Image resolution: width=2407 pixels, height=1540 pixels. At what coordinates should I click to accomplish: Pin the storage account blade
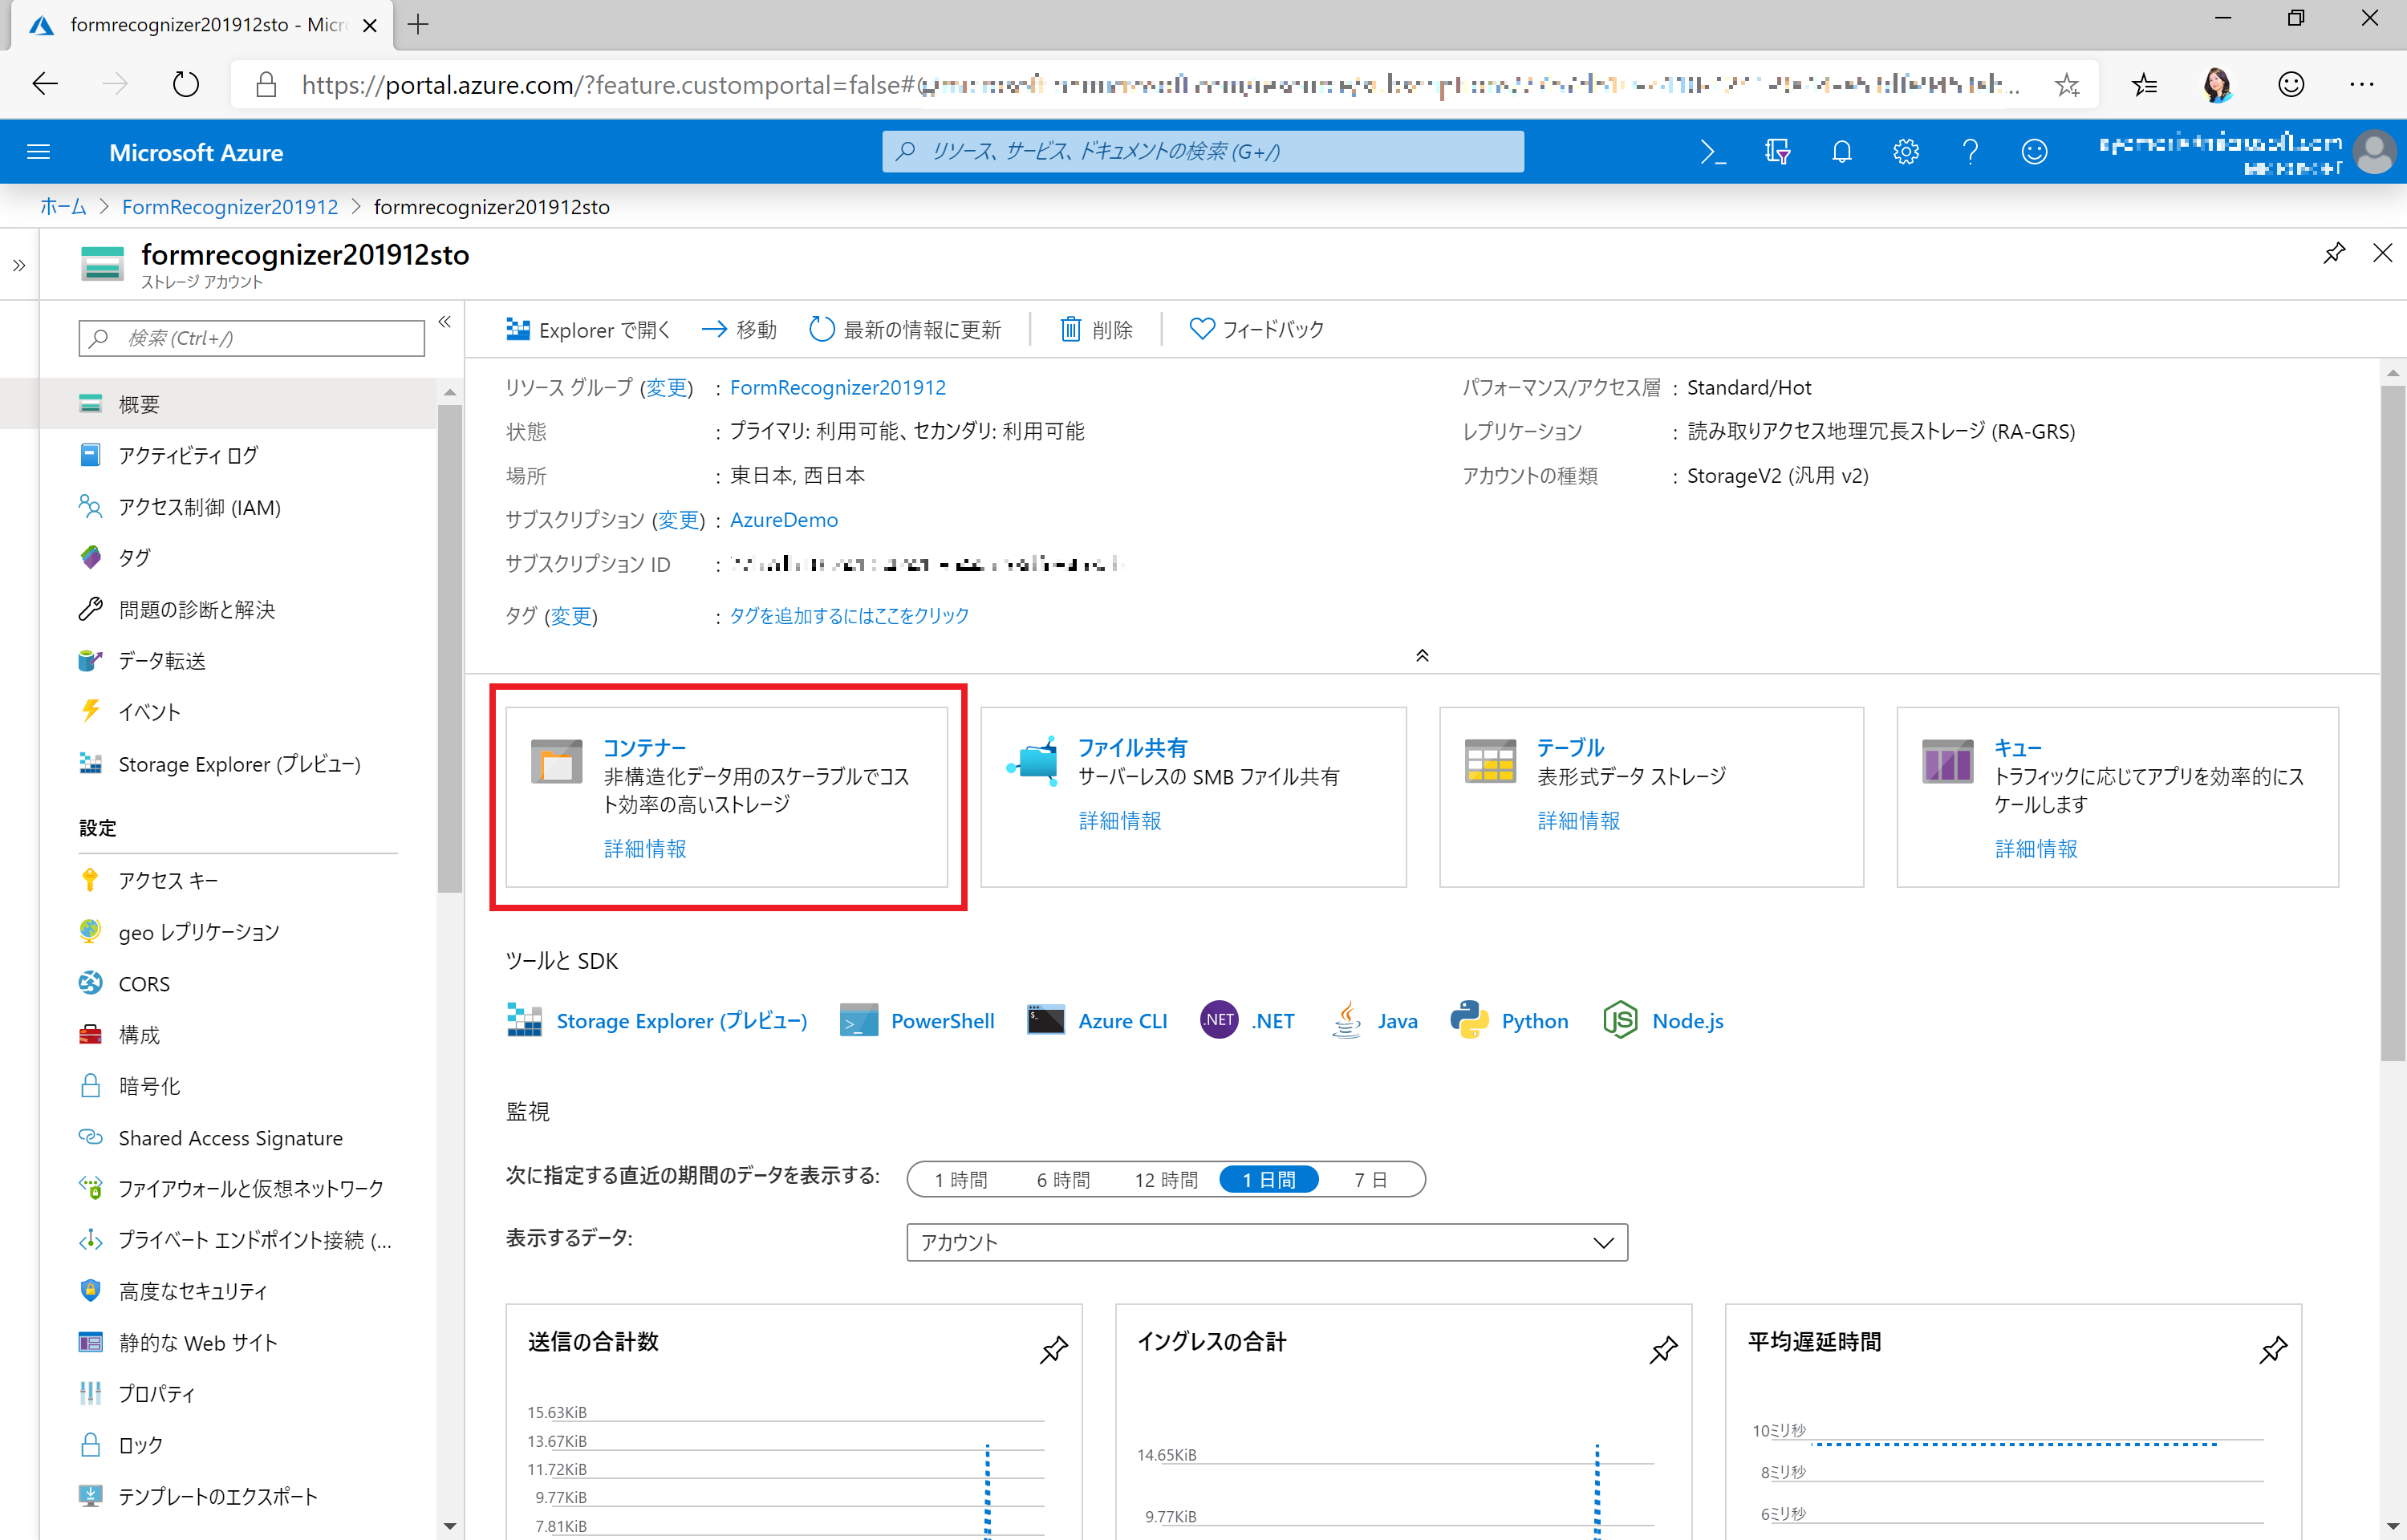[x=2333, y=253]
